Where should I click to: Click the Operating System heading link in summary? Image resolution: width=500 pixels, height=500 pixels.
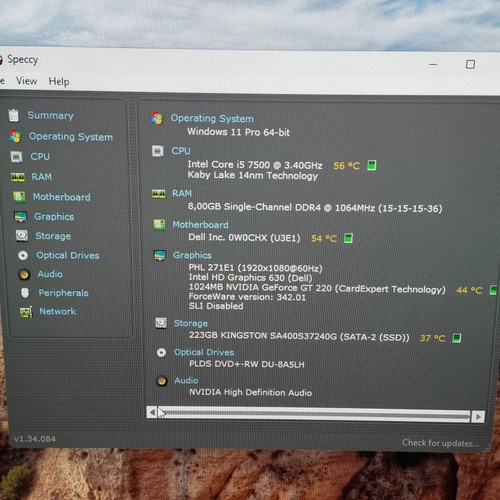click(x=212, y=118)
